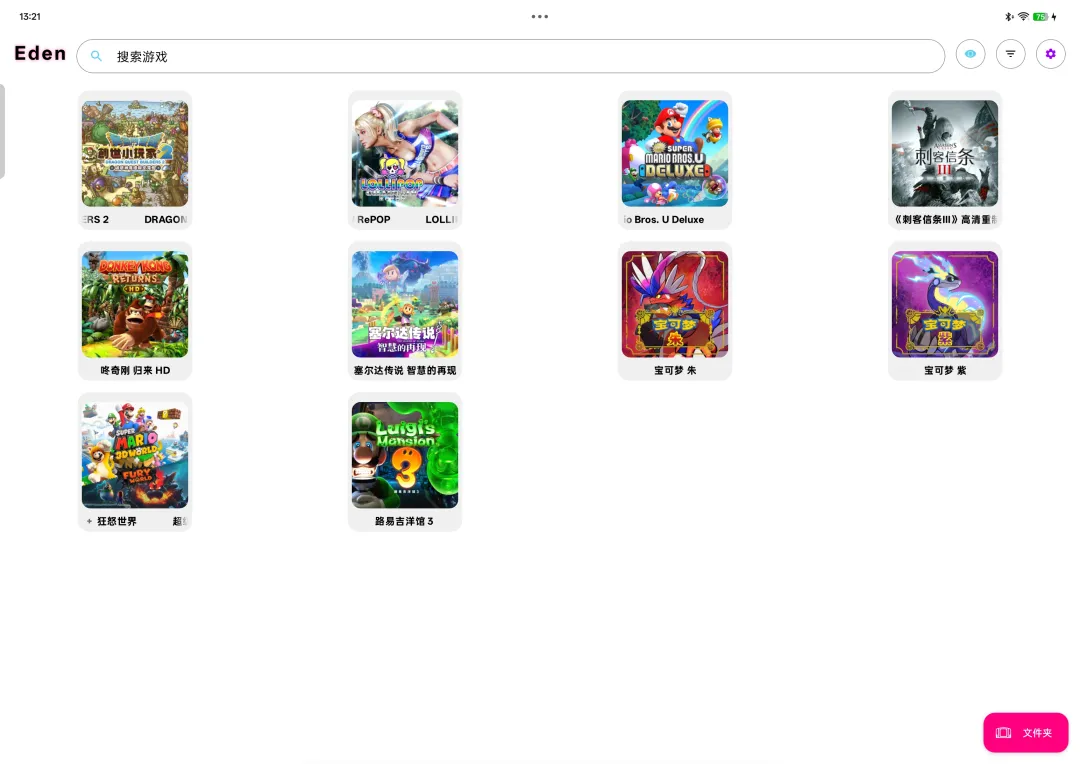The image size is (1080, 764).
Task: Open Dragon Quest Builders 2 cover
Action: click(135, 153)
